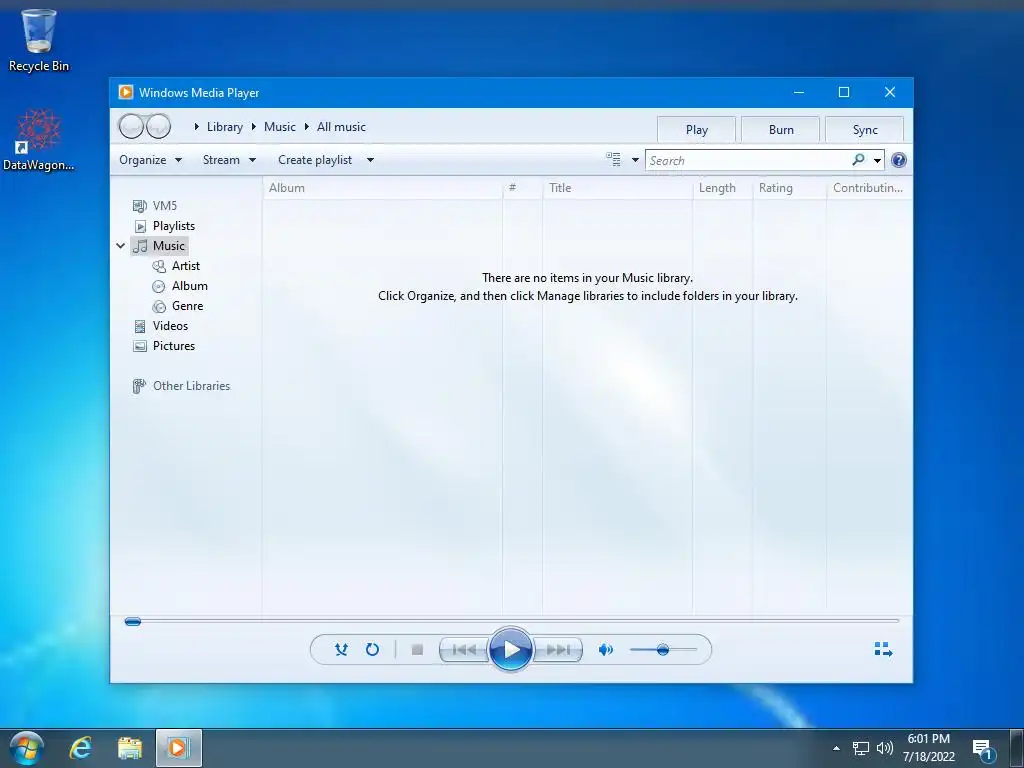Image resolution: width=1024 pixels, height=768 pixels.
Task: Show hidden tray icons arrow
Action: coord(836,748)
